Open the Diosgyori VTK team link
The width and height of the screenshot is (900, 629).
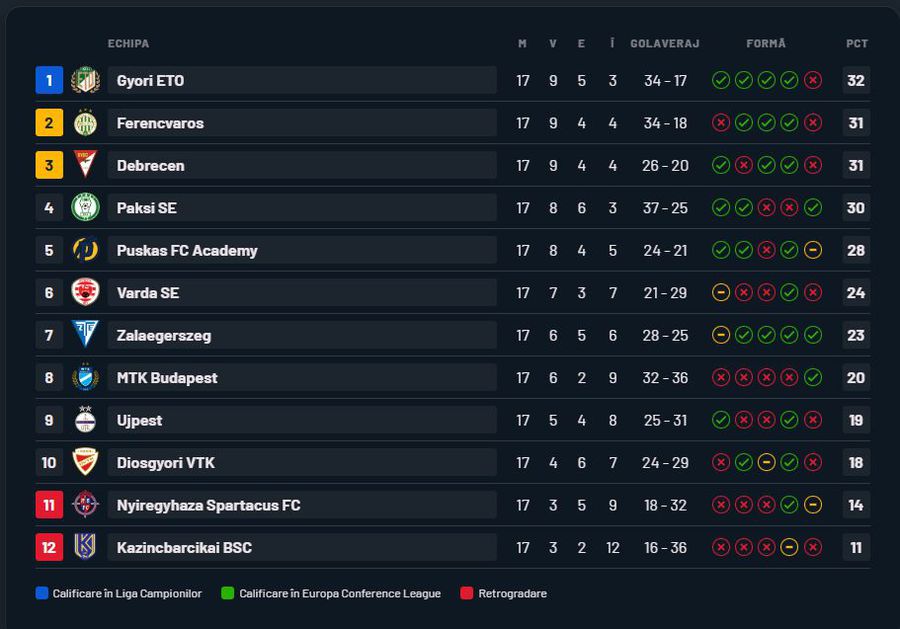pyautogui.click(x=165, y=463)
